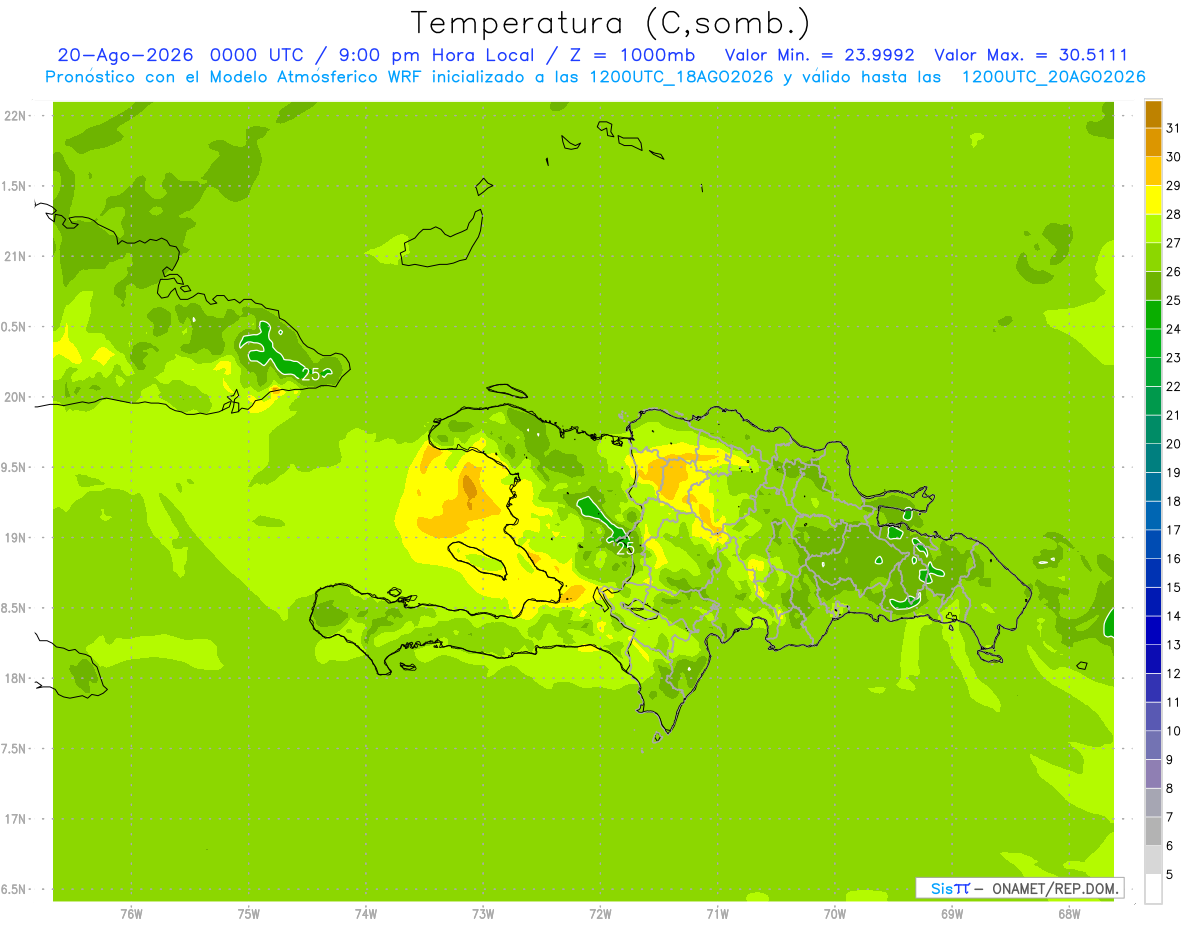This screenshot has width=1200, height=927.
Task: Click the orange legend band between 30 and 31
Action: (x=1153, y=142)
